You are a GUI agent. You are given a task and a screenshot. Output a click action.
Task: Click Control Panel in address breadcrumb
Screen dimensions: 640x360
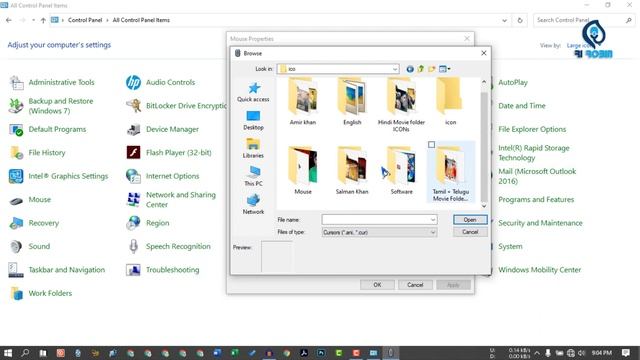tap(85, 20)
